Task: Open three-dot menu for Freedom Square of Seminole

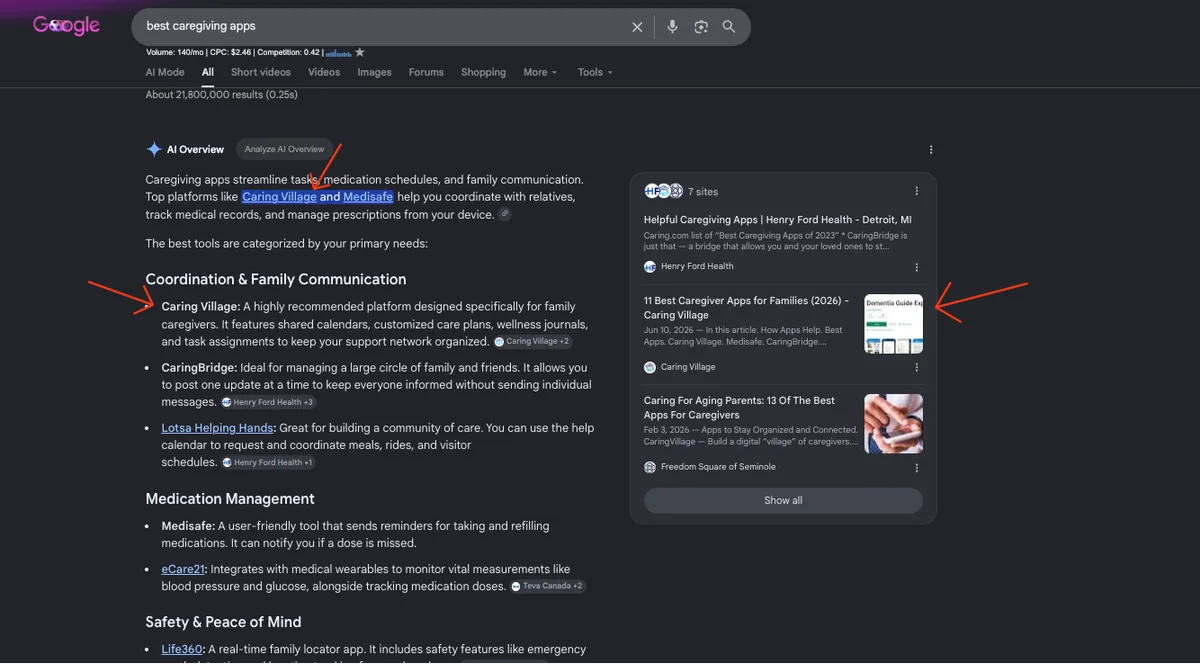Action: pyautogui.click(x=917, y=467)
